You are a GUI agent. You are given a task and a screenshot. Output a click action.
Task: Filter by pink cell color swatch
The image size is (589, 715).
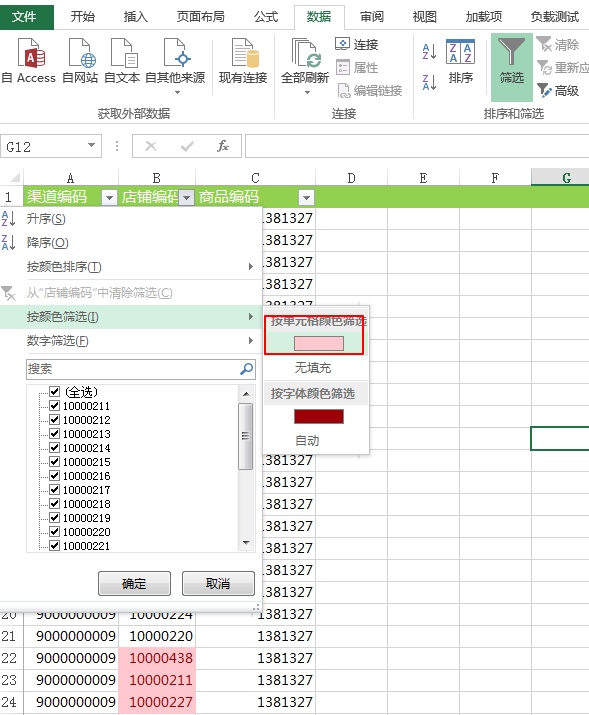pos(319,343)
